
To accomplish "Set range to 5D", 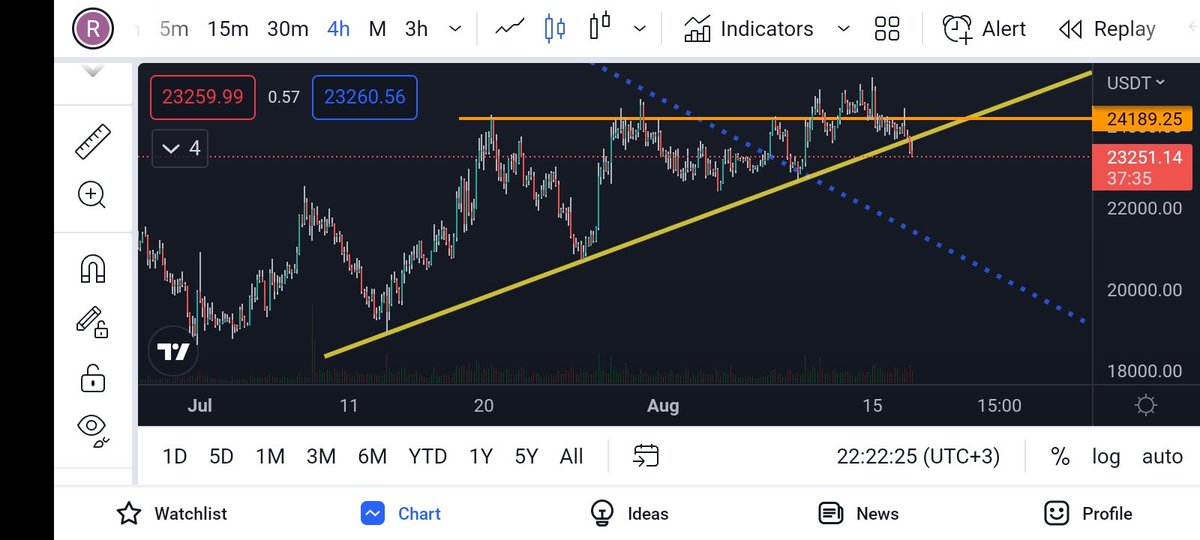I will pyautogui.click(x=221, y=456).
